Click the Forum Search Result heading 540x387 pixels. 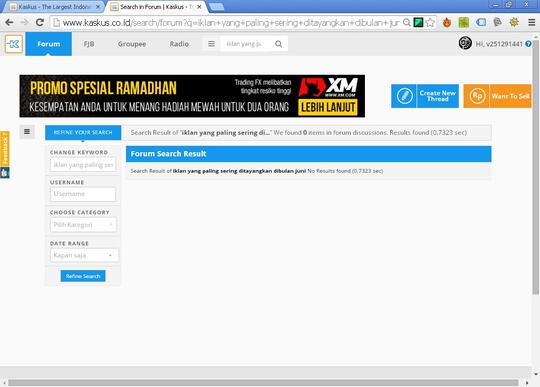point(168,154)
